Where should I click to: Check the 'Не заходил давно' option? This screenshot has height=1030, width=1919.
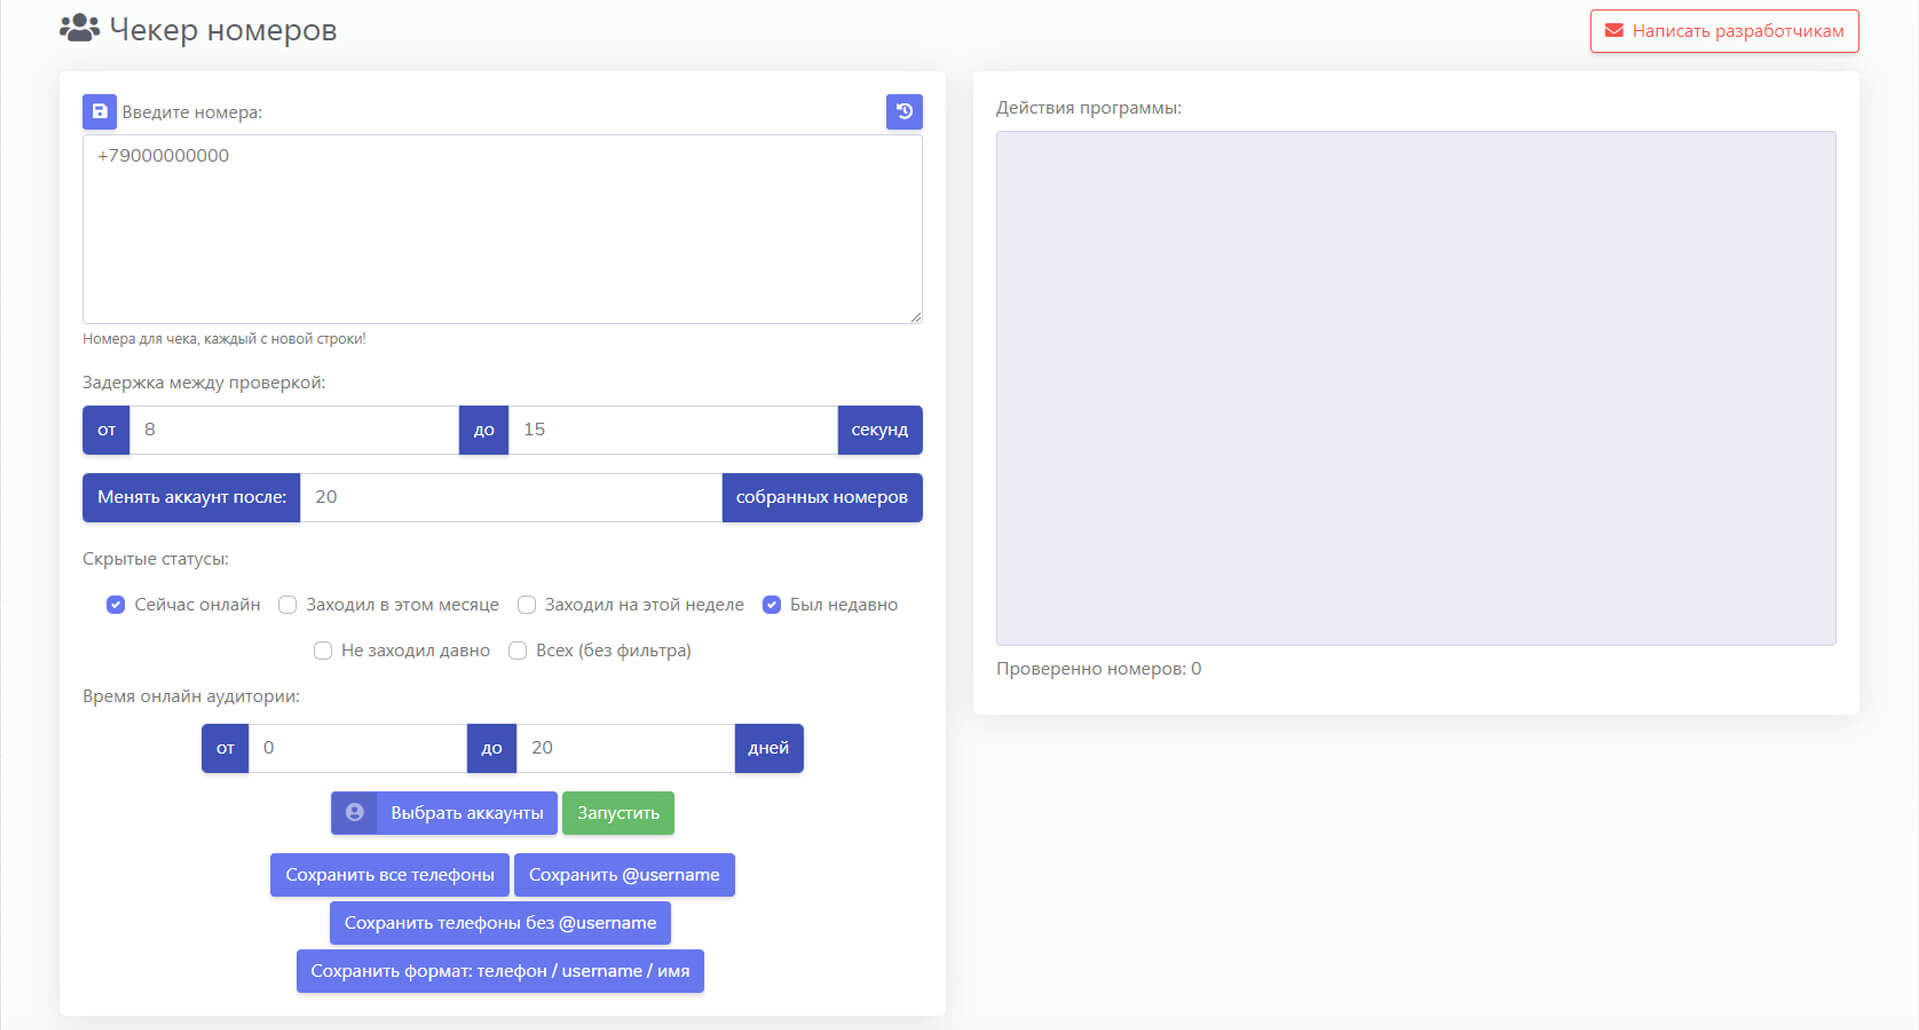pyautogui.click(x=323, y=651)
